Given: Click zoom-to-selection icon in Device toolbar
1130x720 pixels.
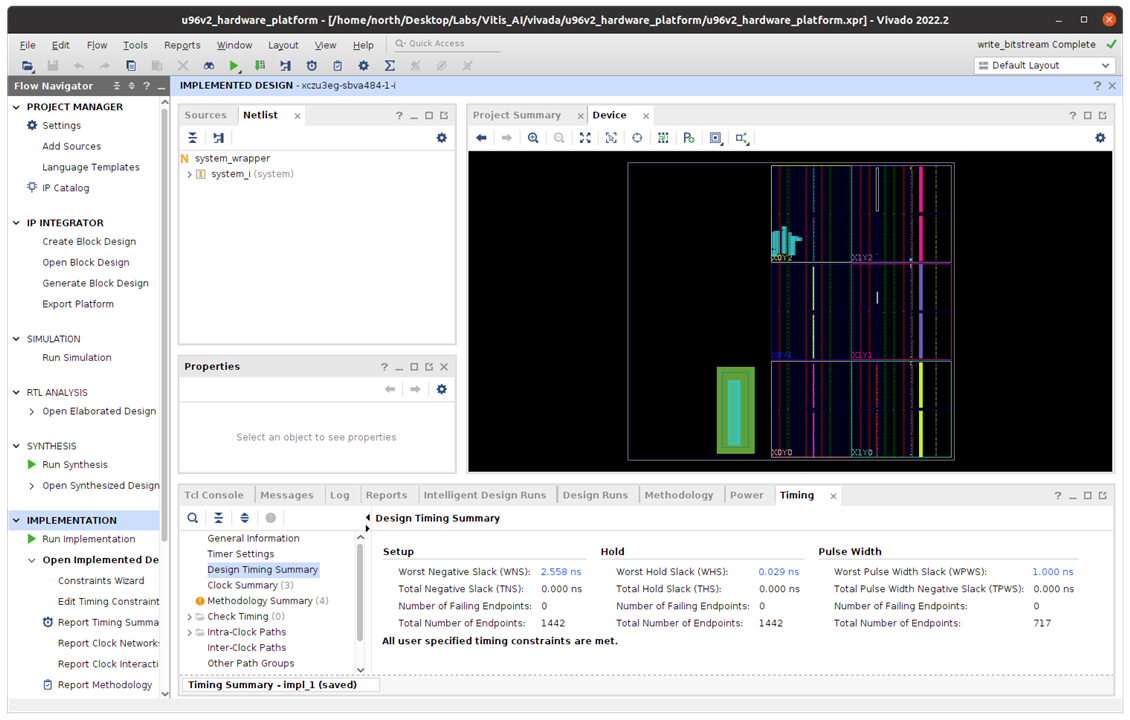Looking at the screenshot, I should (611, 138).
